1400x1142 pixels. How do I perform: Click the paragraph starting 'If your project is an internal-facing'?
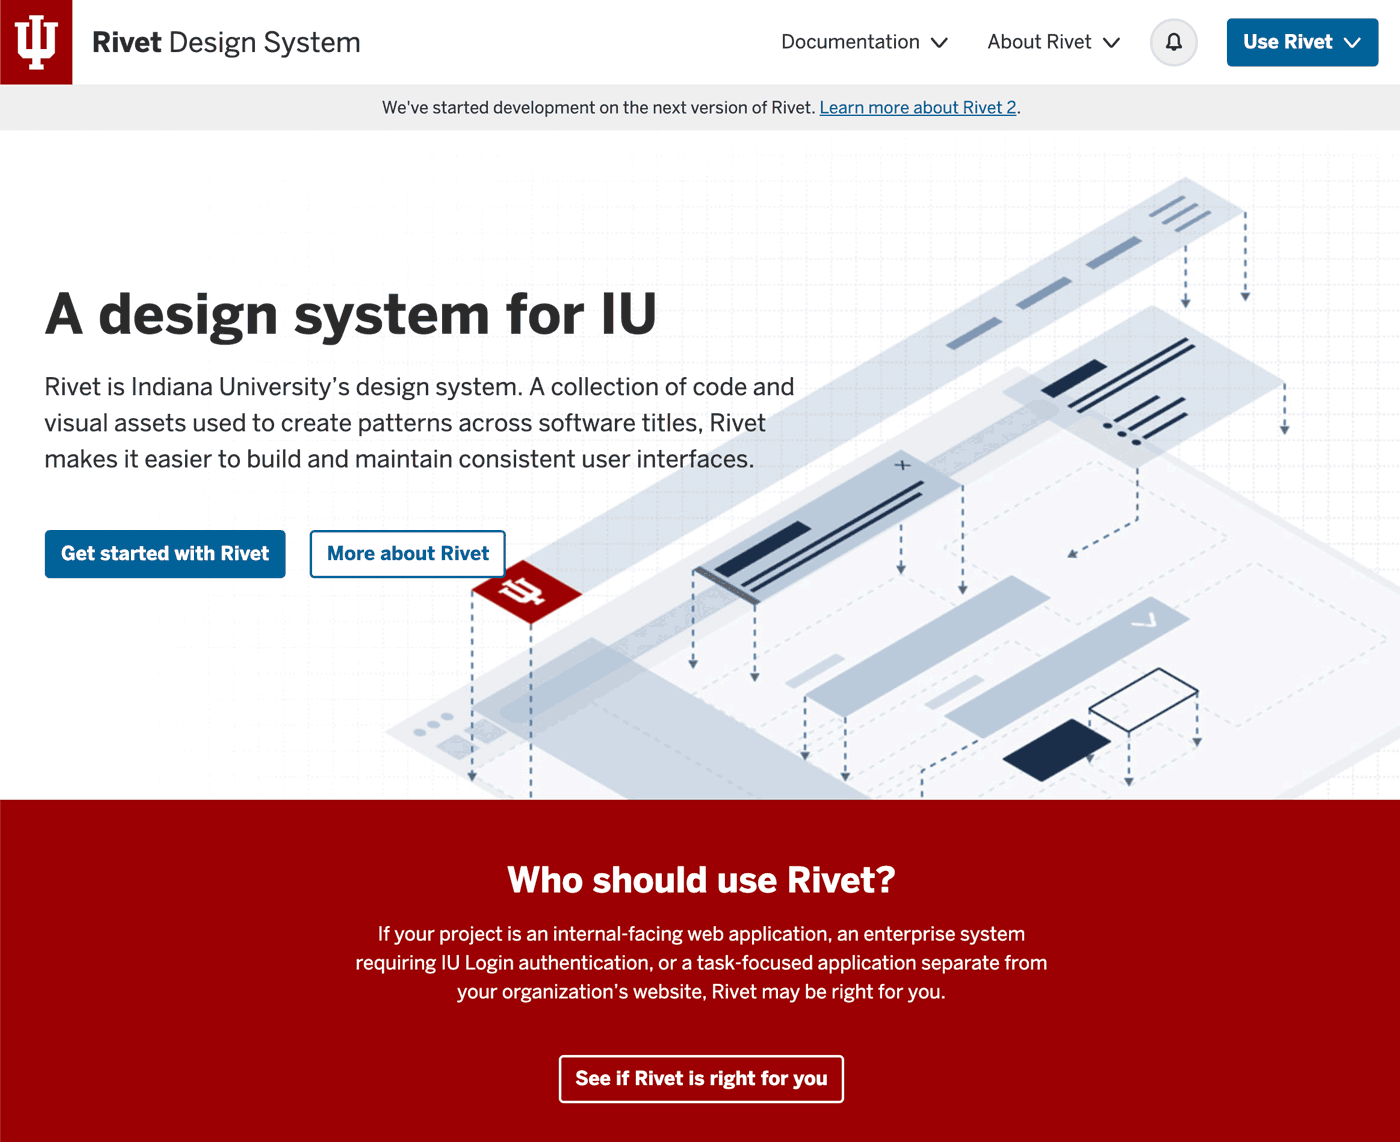(x=701, y=963)
